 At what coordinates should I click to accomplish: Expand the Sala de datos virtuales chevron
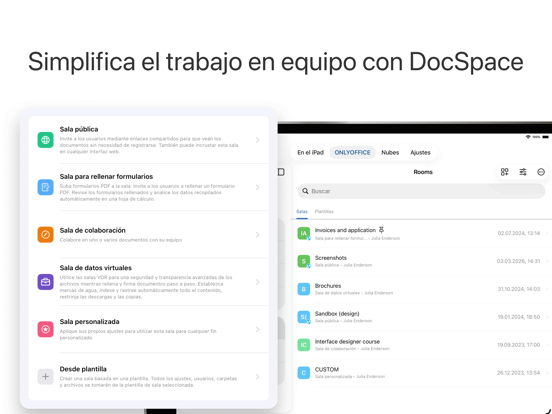tap(257, 282)
